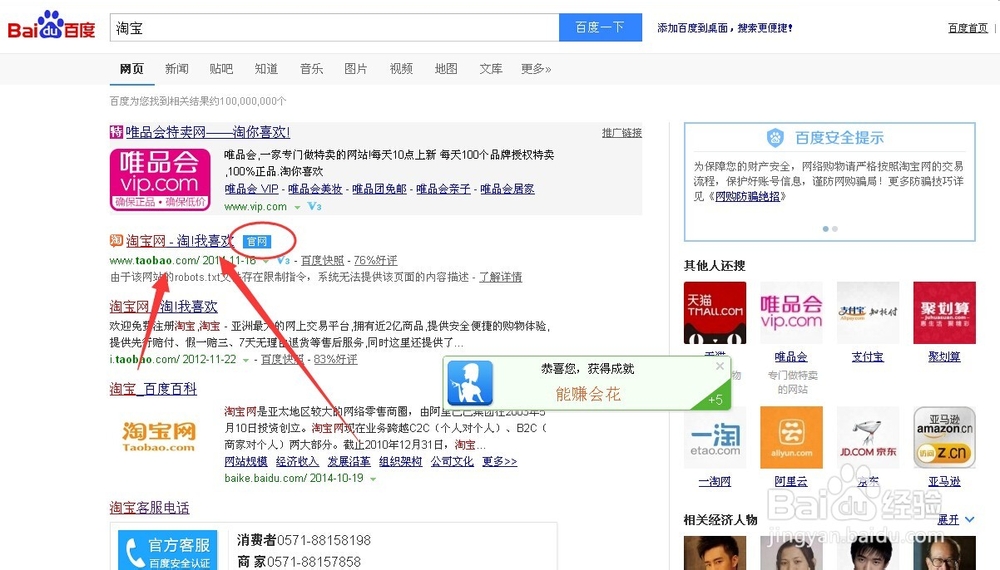Click the 一淘 etao.com tile
Viewport: 1000px width, 570px height.
coord(715,437)
